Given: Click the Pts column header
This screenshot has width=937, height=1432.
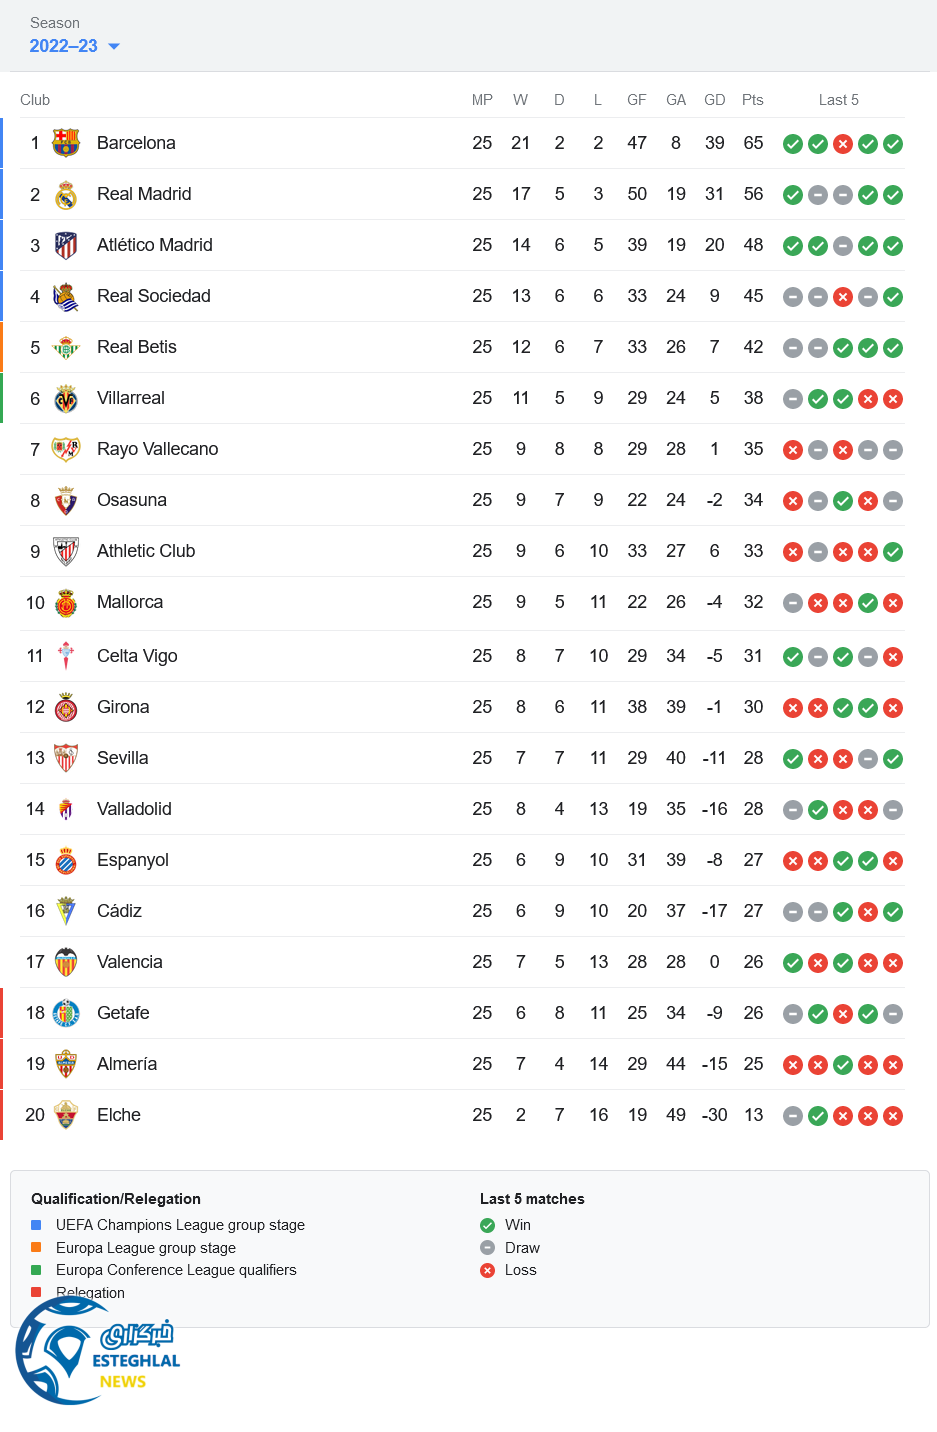Looking at the screenshot, I should 752,100.
